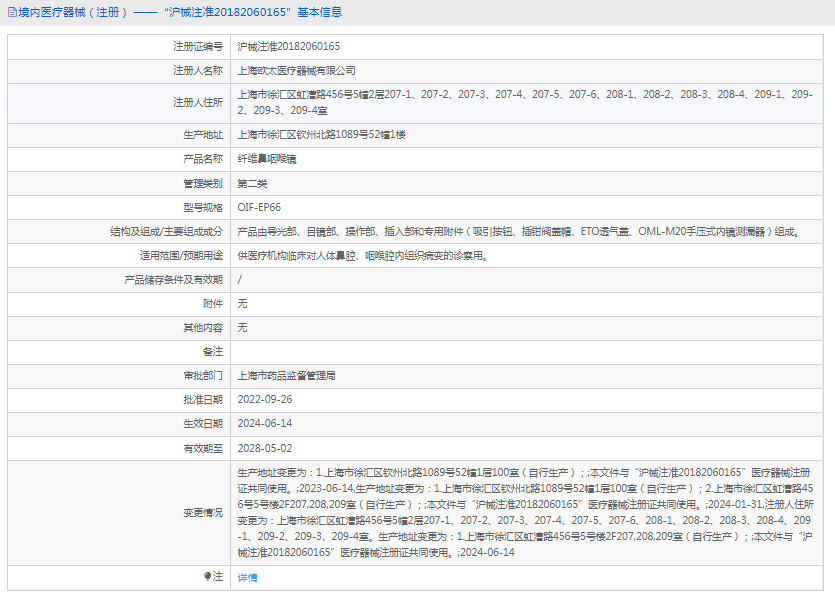835x596 pixels.
Task: Click the document icon beside the page title
Action: [12, 12]
